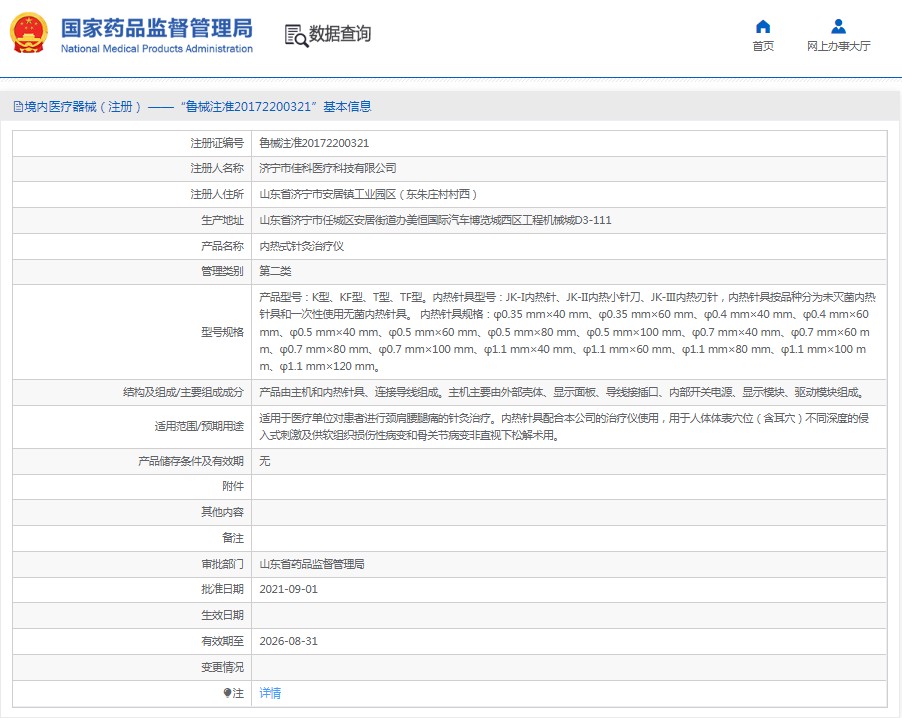The width and height of the screenshot is (902, 718).
Task: Click the 首页 text link
Action: [x=763, y=46]
